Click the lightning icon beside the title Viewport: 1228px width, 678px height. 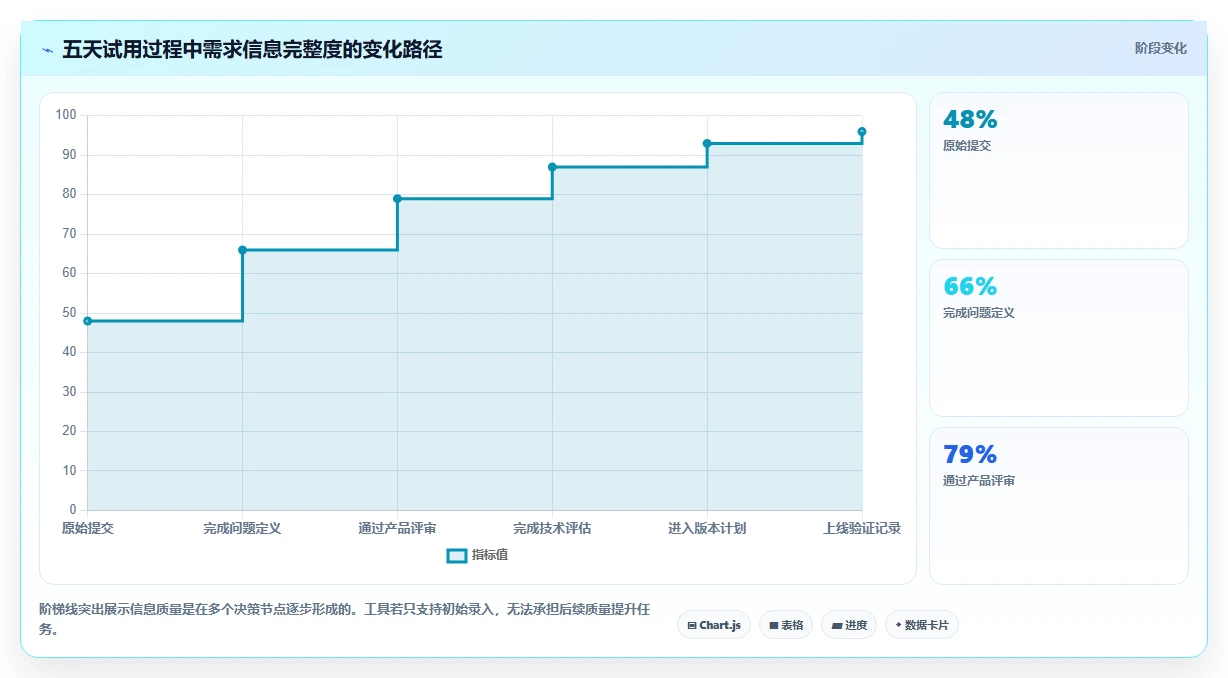coord(47,50)
